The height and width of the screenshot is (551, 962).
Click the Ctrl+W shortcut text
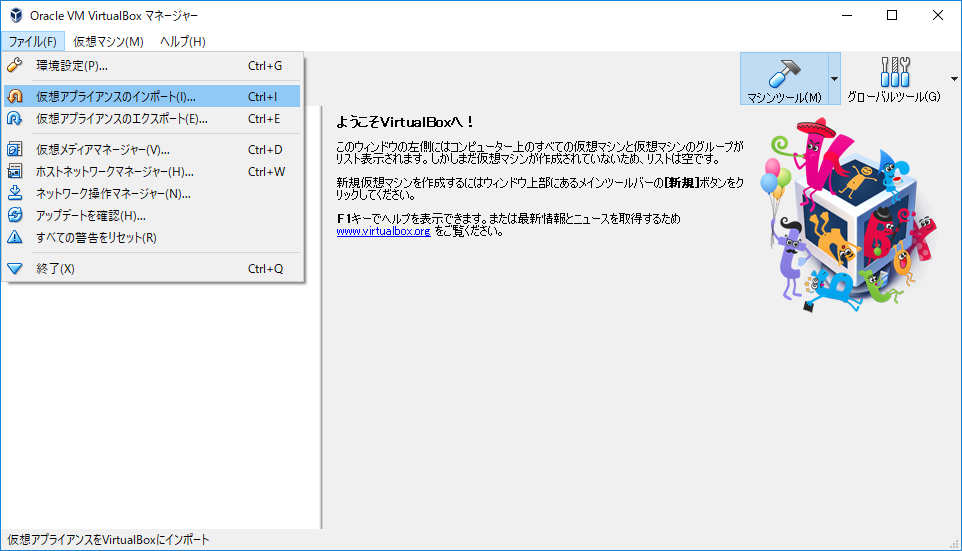coord(266,171)
